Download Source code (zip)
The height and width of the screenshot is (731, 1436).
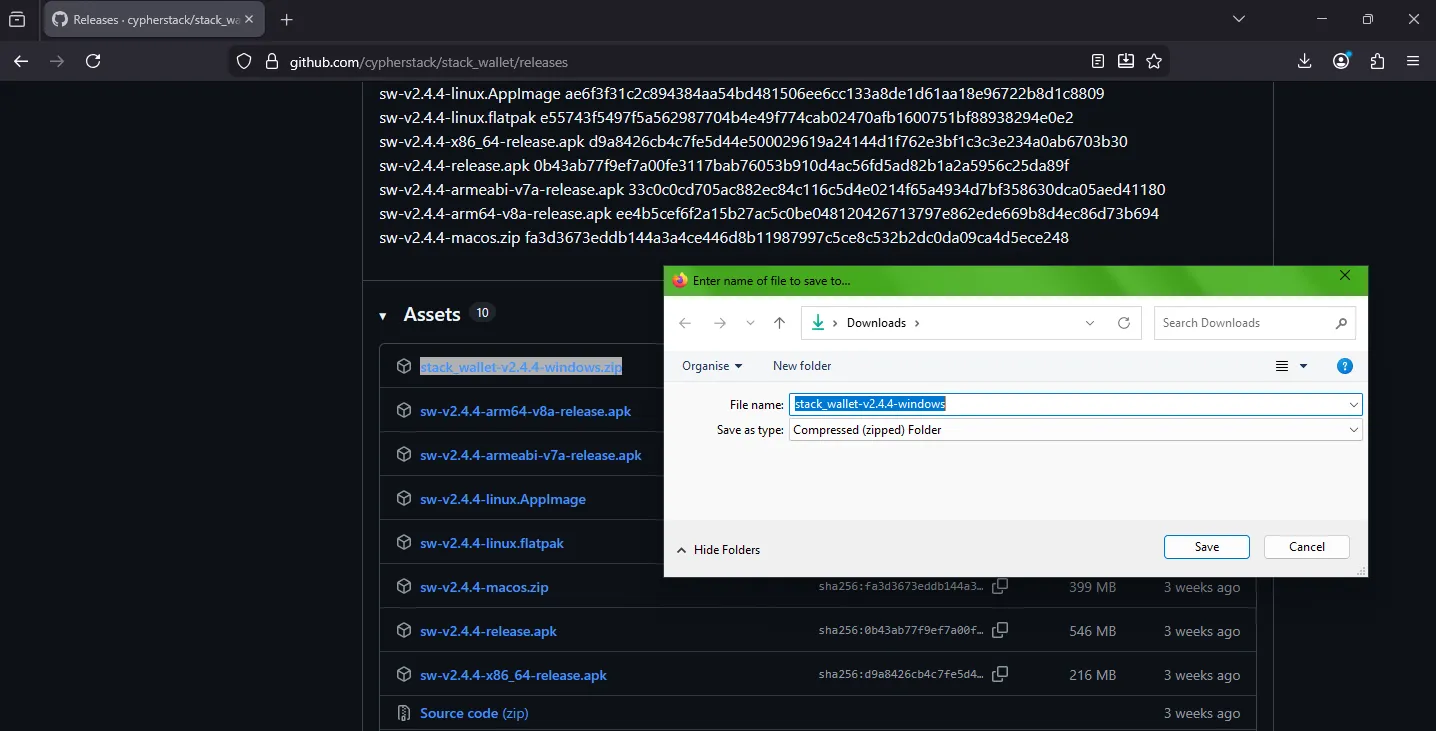point(474,713)
